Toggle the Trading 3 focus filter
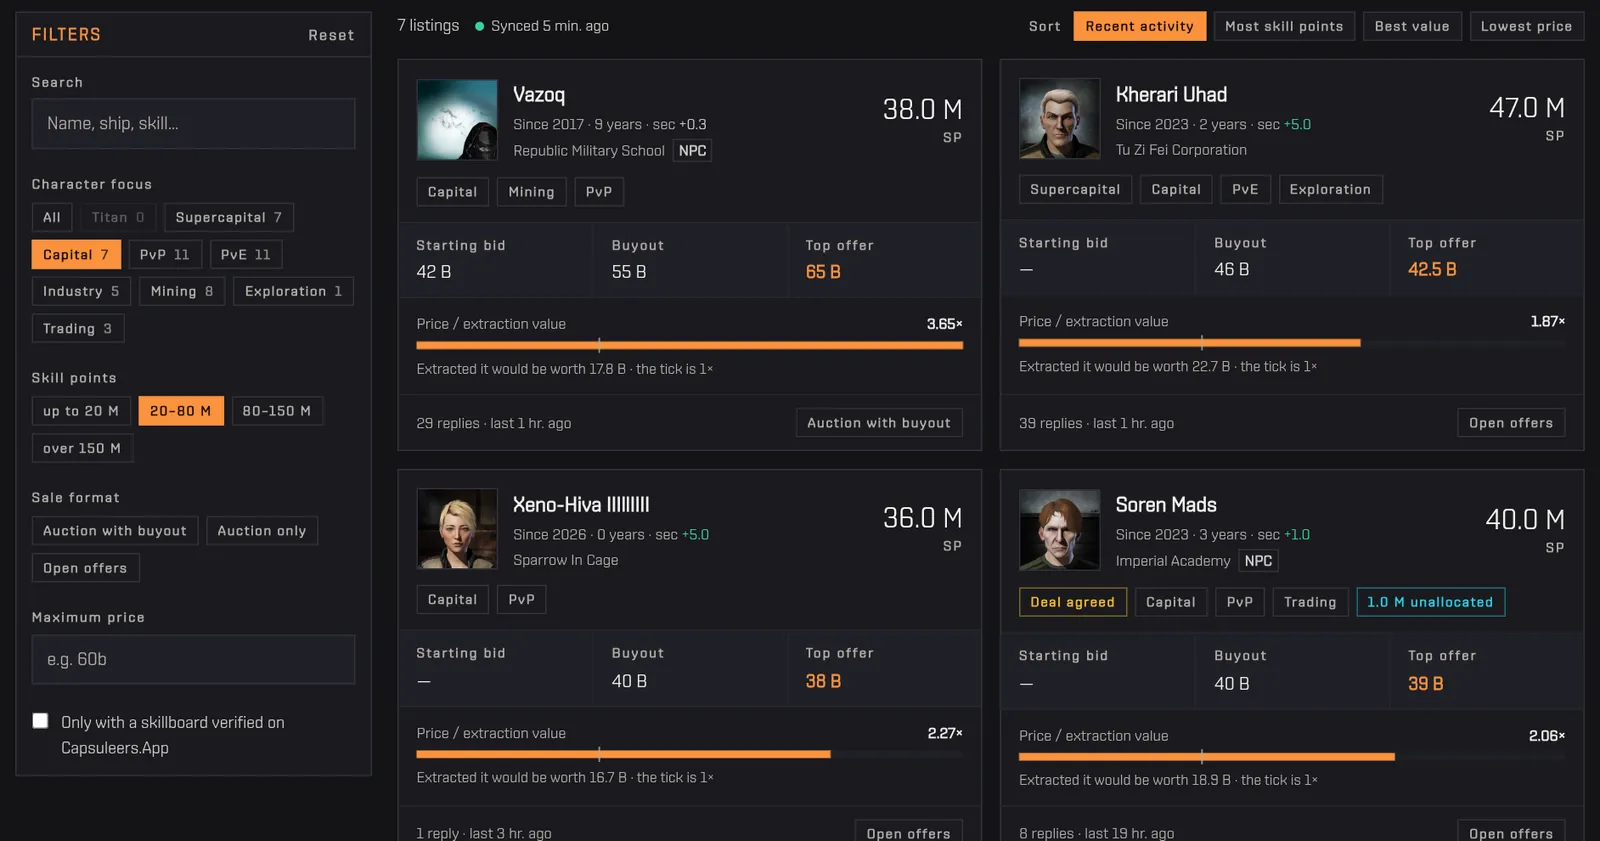 78,329
